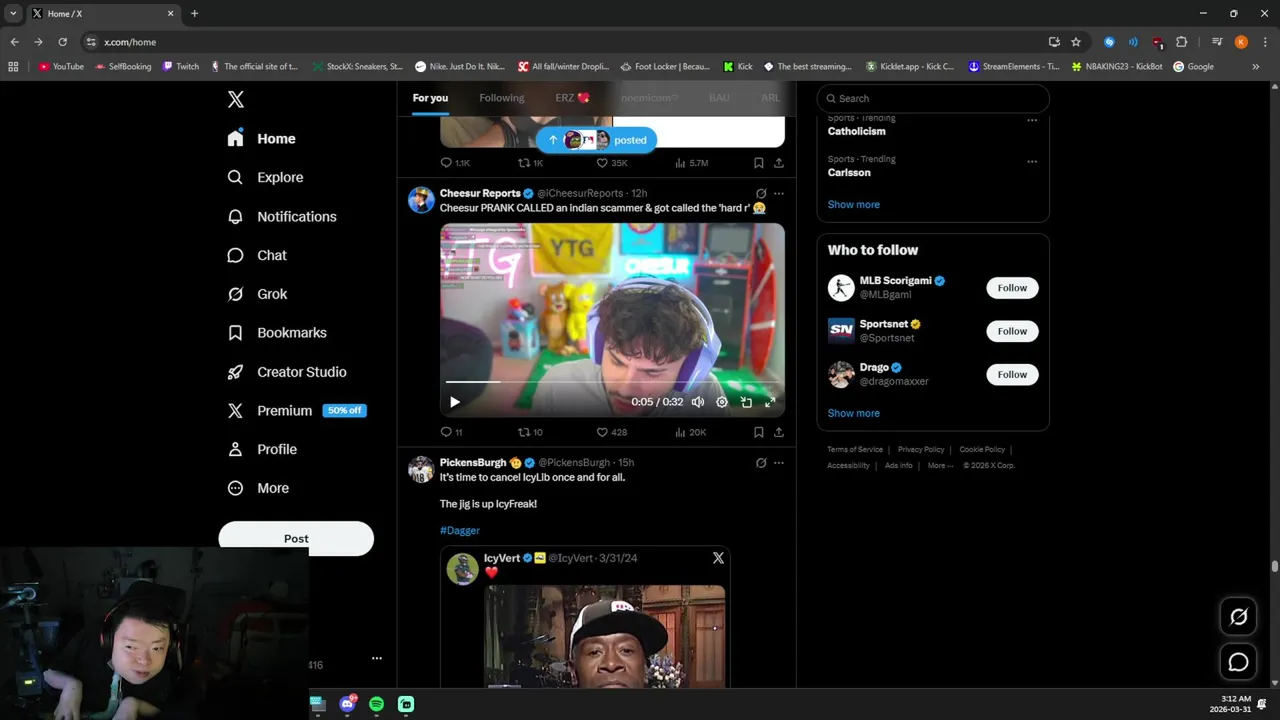Open the footer More dropdown
Image resolution: width=1280 pixels, height=720 pixels.
(940, 466)
